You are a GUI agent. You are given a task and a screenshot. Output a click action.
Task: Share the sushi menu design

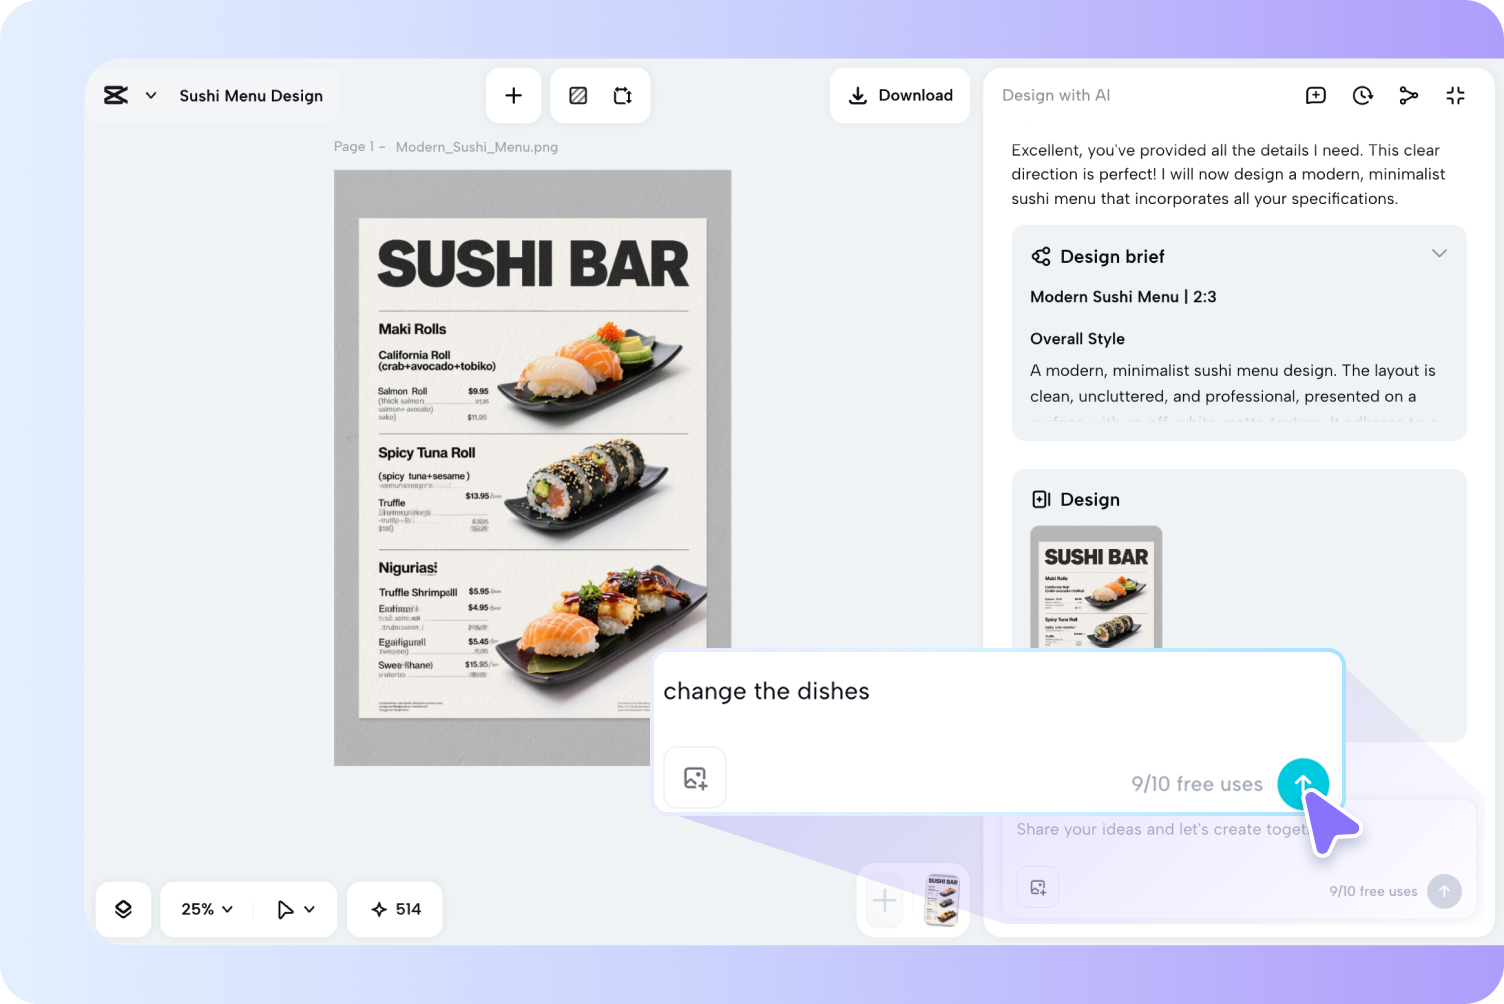point(1409,95)
